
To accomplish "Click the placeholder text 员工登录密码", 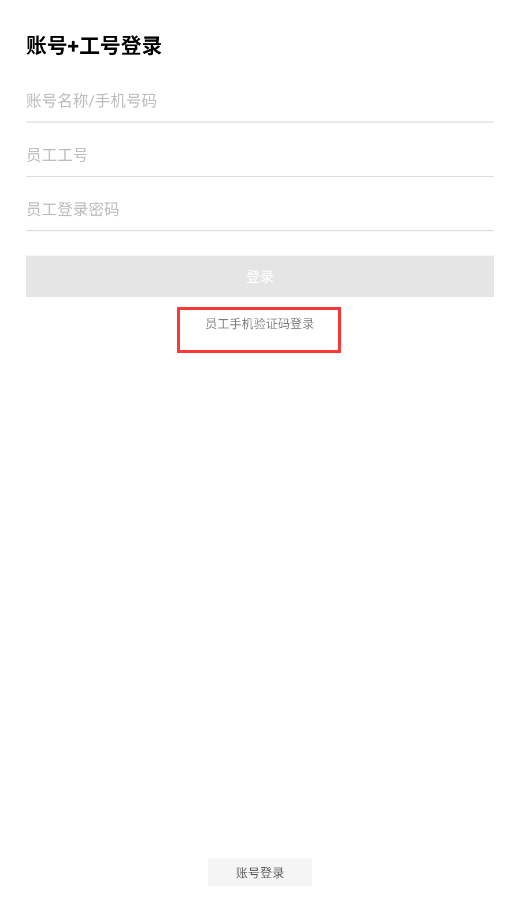I will click(73, 209).
